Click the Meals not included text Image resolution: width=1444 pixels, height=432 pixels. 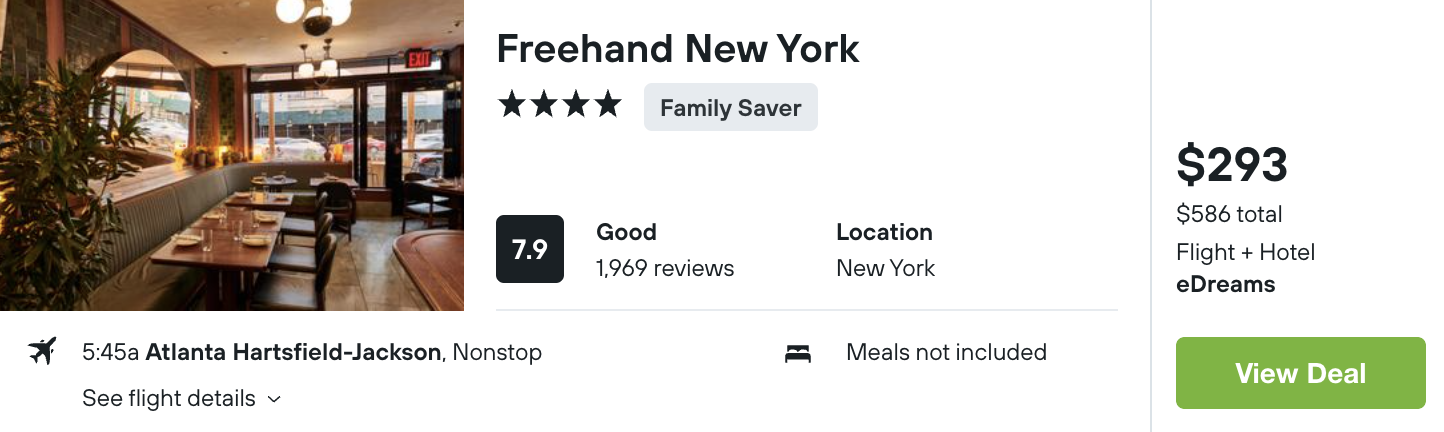tap(946, 352)
